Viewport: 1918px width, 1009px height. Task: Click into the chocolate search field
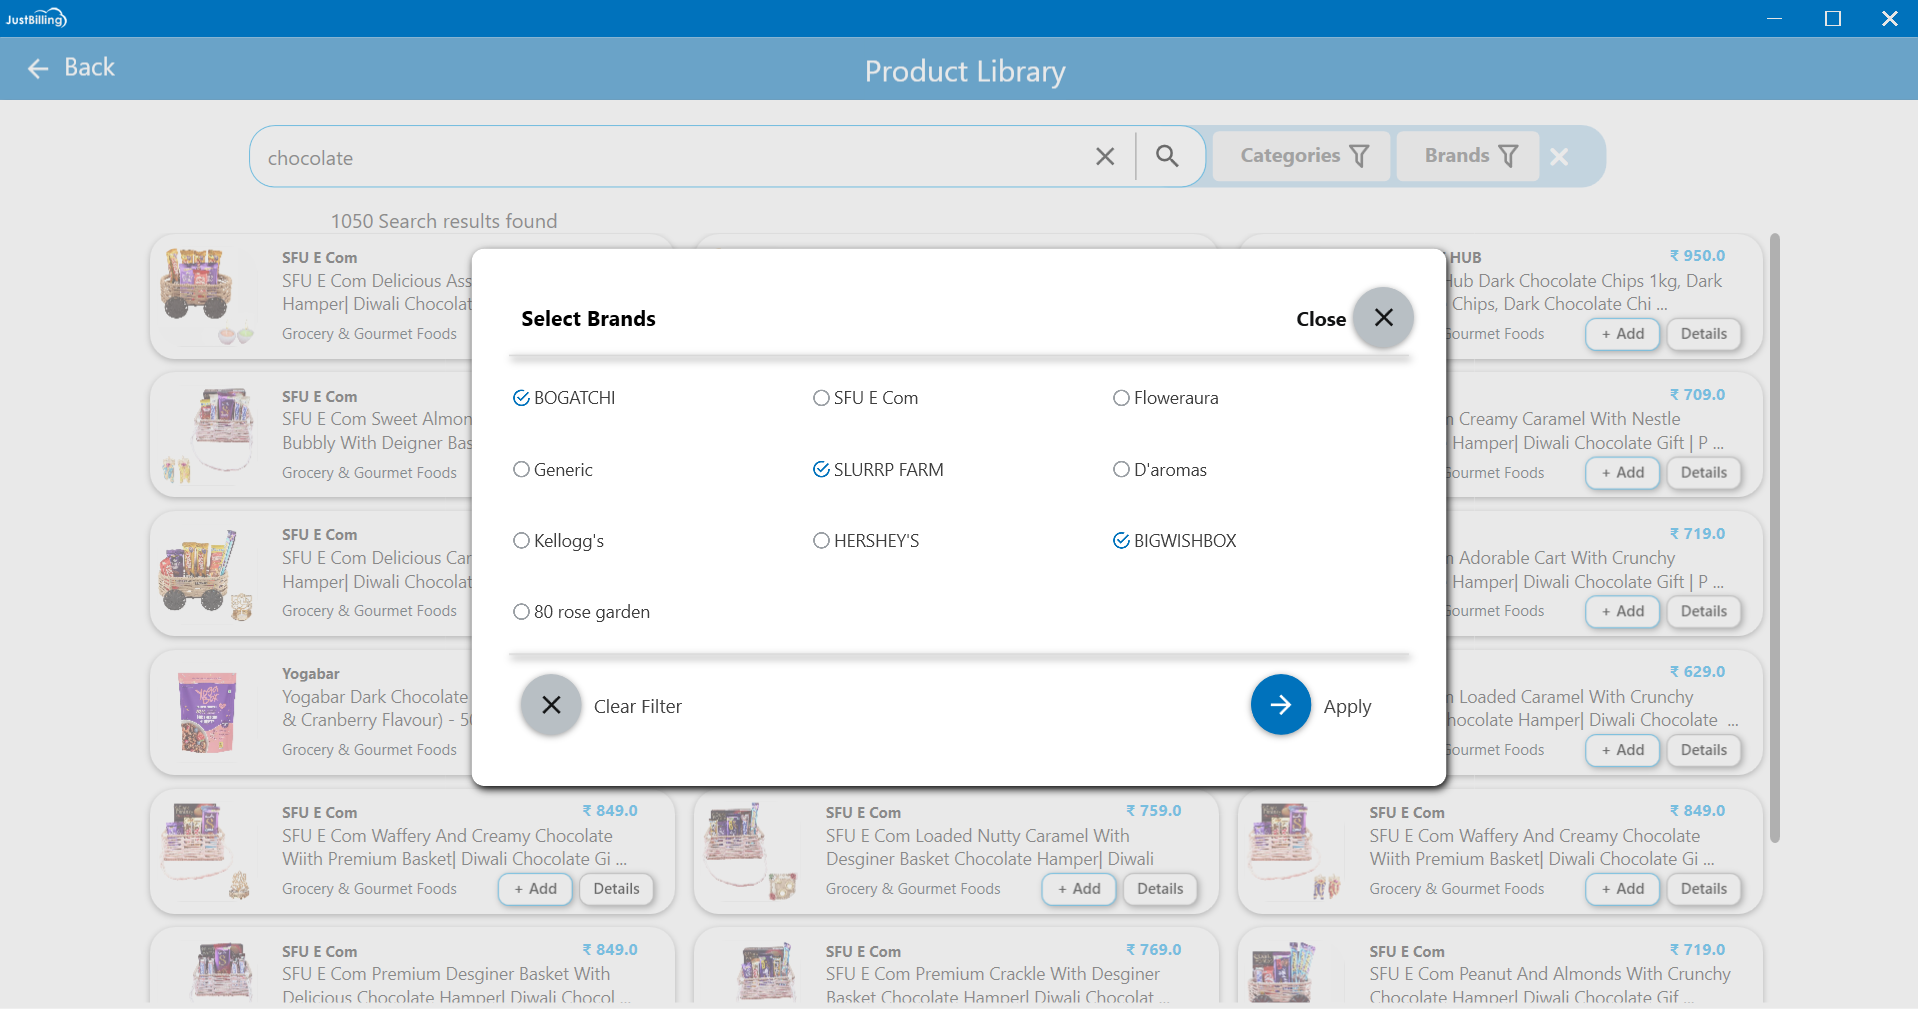tap(670, 158)
